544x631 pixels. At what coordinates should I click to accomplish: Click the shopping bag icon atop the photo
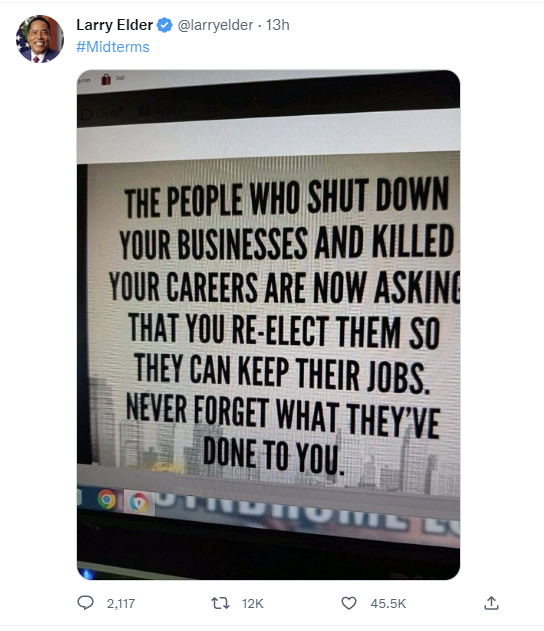click(x=106, y=79)
